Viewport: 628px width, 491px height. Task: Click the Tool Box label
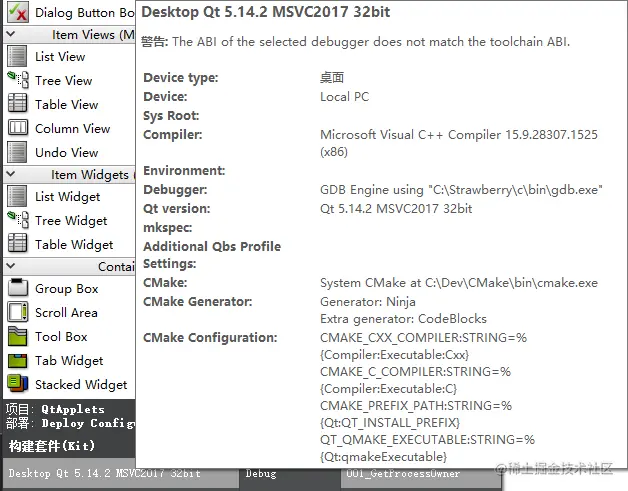pyautogui.click(x=61, y=336)
